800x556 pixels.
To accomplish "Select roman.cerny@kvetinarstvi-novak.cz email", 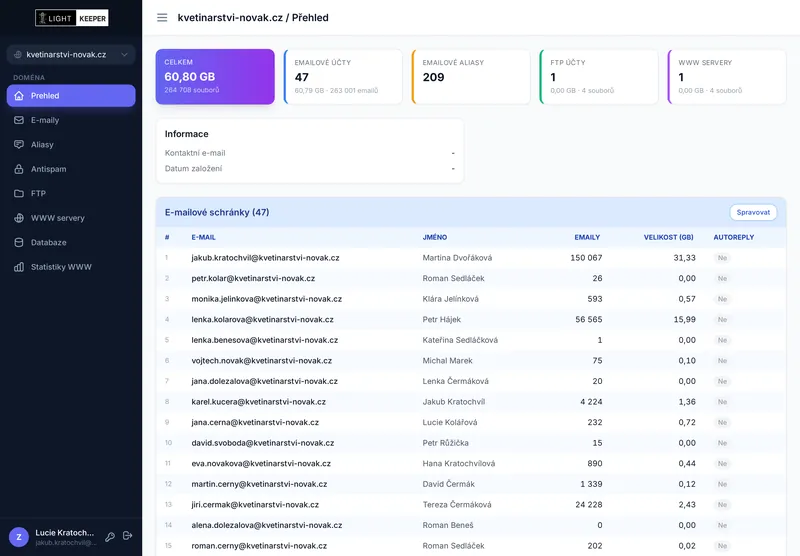I will [259, 546].
